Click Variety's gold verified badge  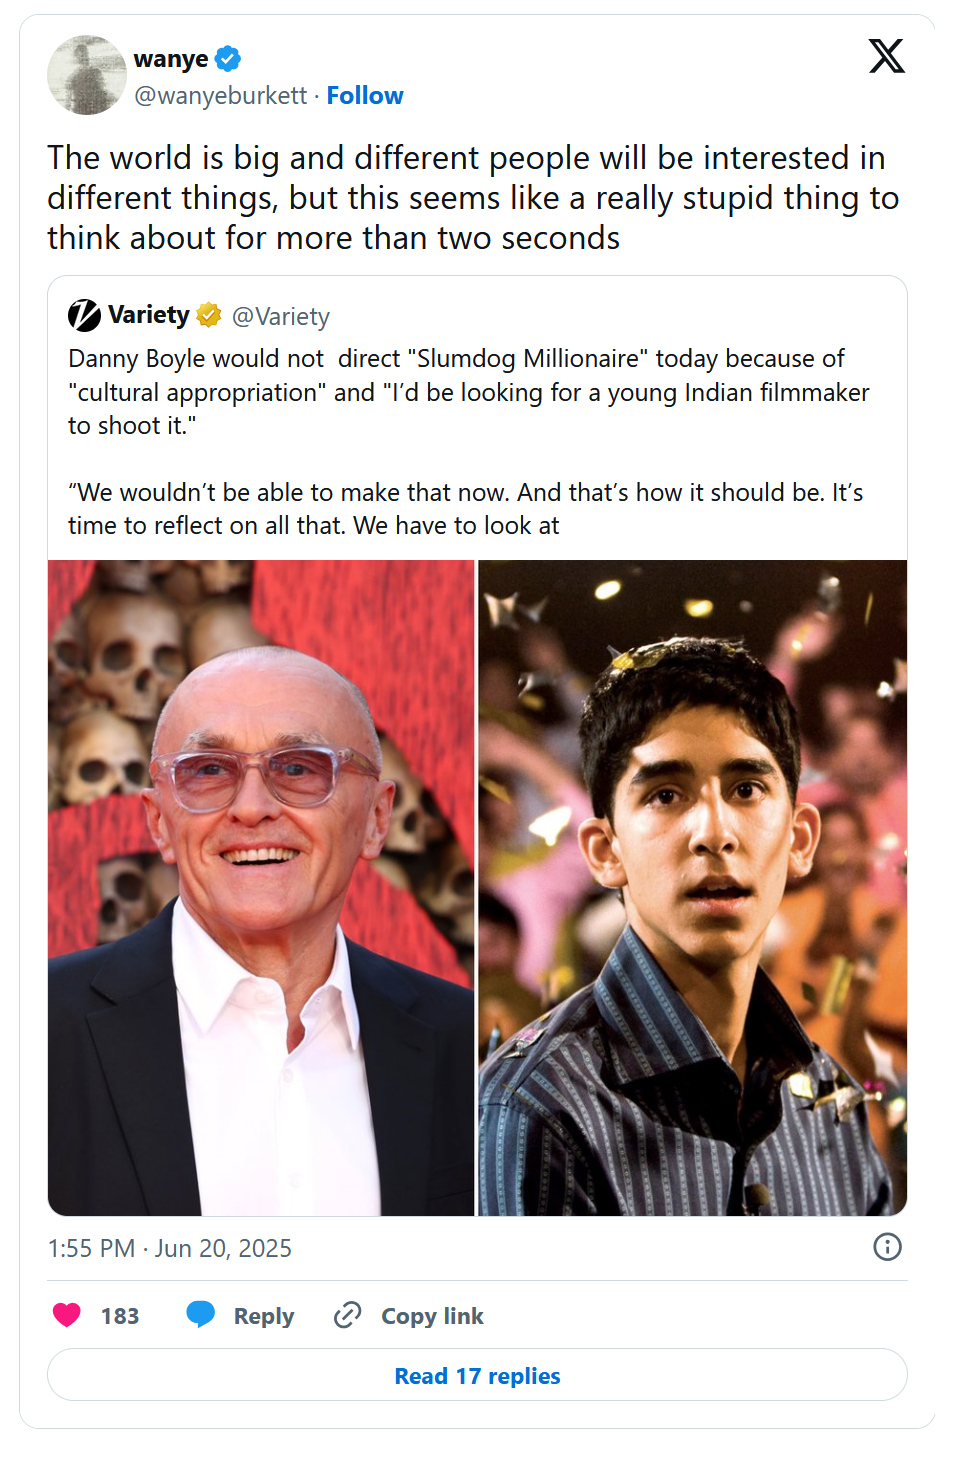[x=208, y=316]
